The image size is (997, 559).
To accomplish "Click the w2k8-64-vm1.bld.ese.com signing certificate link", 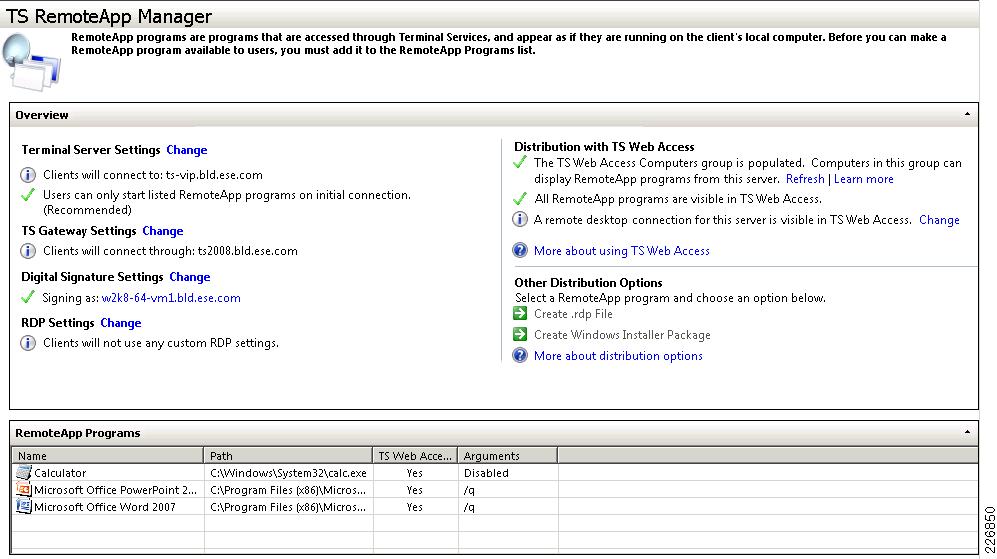I will click(171, 298).
